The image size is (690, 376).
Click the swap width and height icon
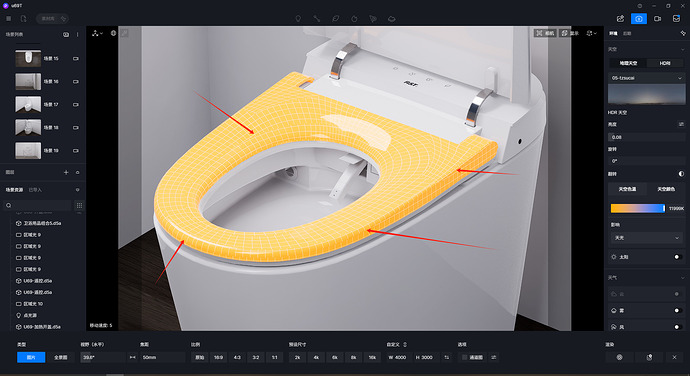pos(447,358)
